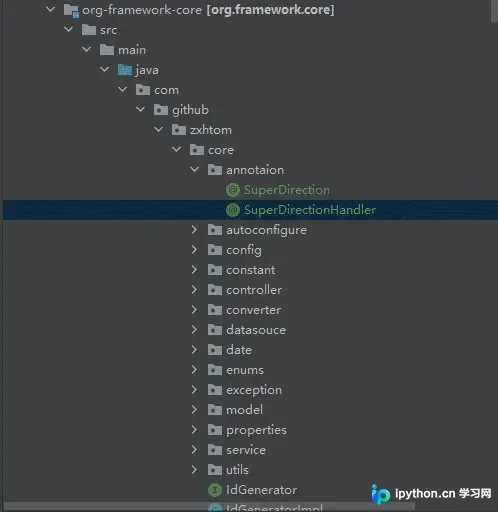Click the date package folder icon

point(215,350)
